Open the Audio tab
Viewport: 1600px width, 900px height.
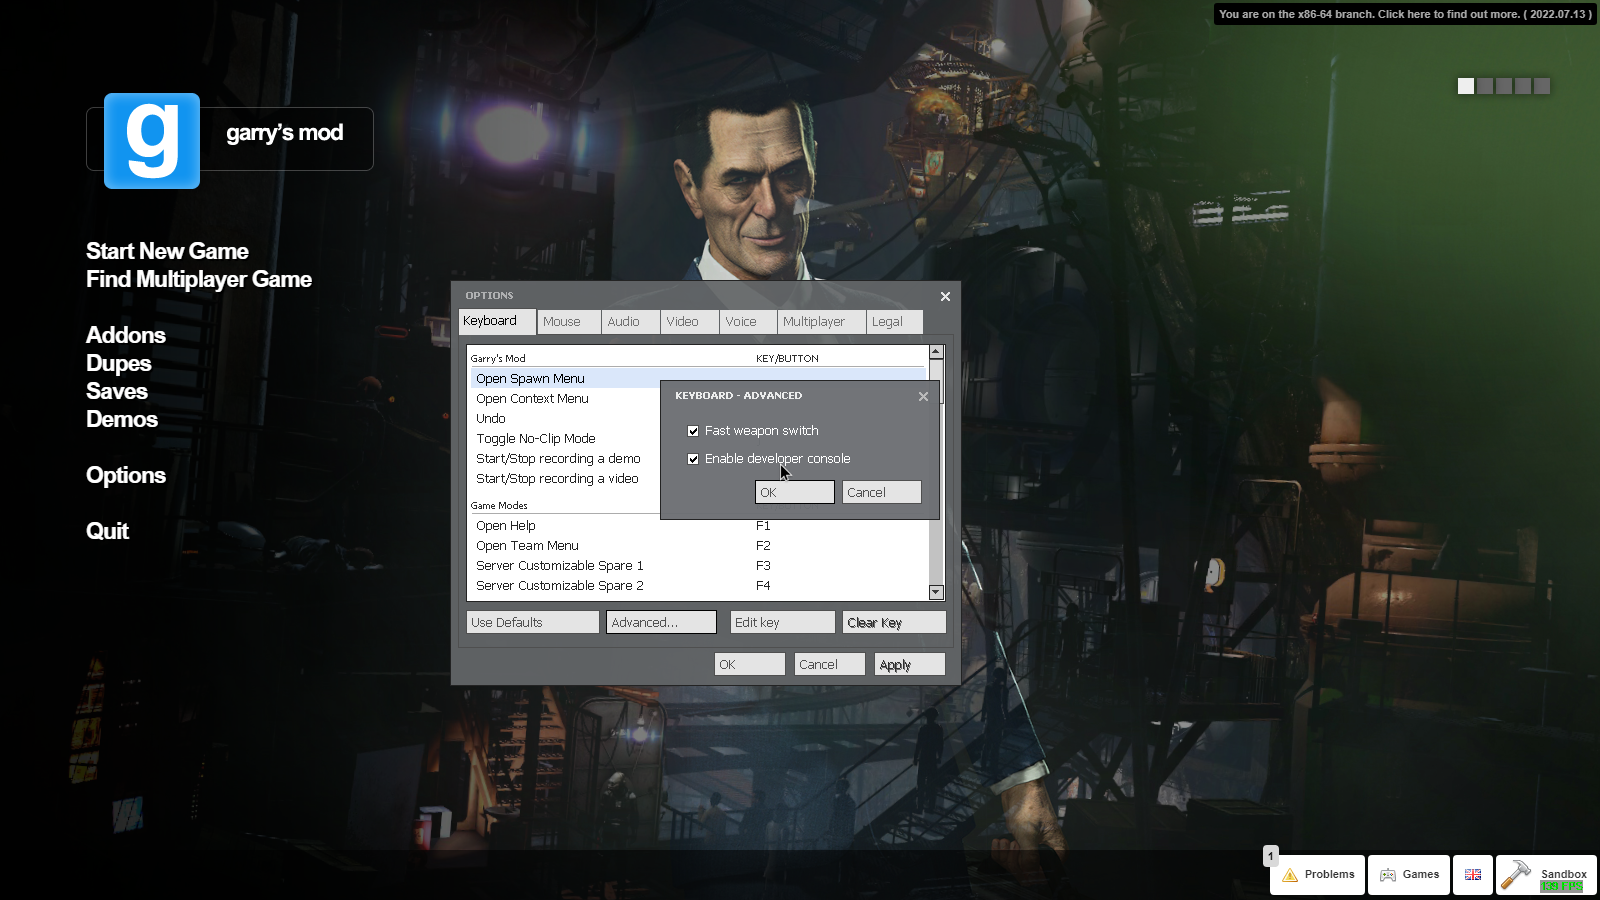coord(631,322)
